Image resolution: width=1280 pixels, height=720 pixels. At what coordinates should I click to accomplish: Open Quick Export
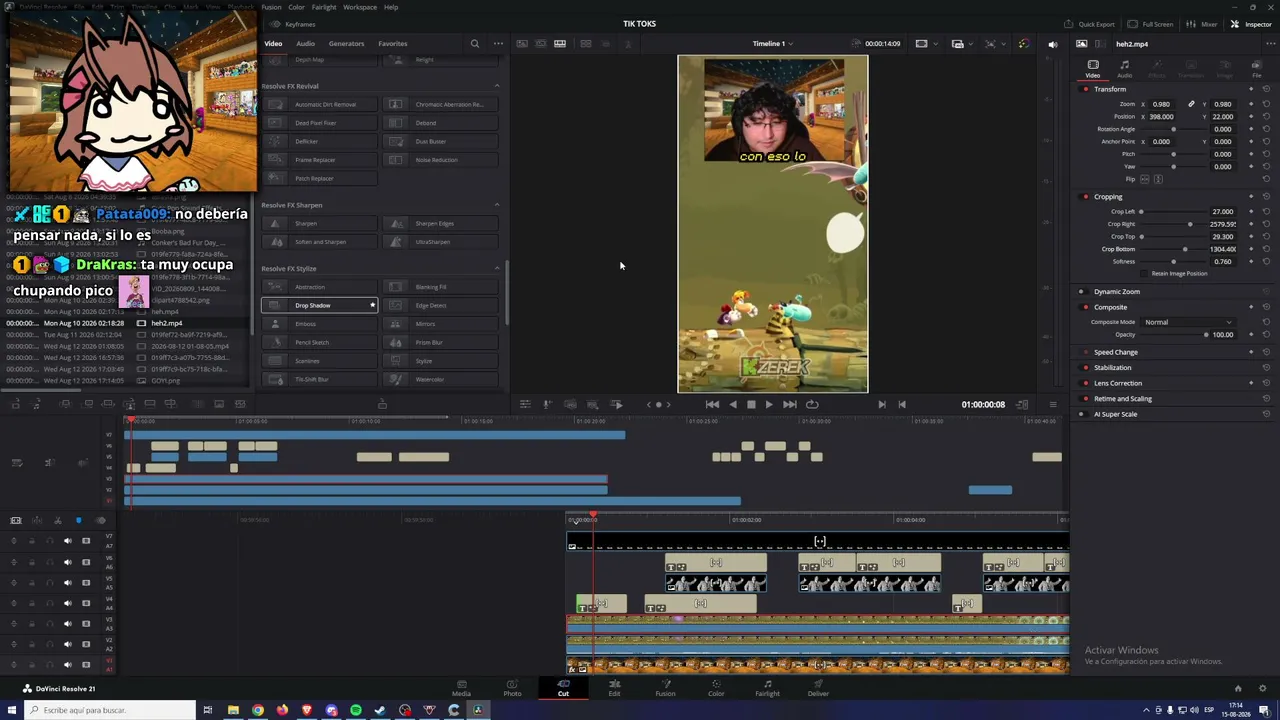[x=1090, y=24]
